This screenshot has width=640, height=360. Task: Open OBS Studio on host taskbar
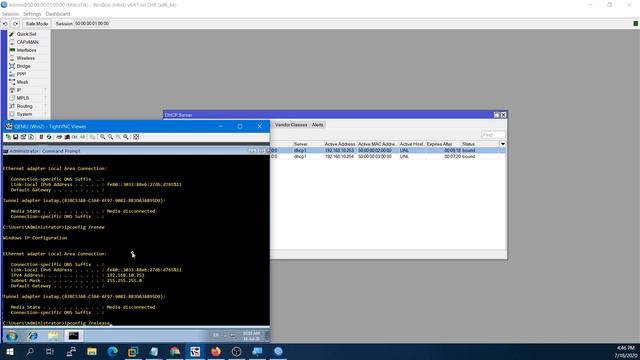(236, 351)
